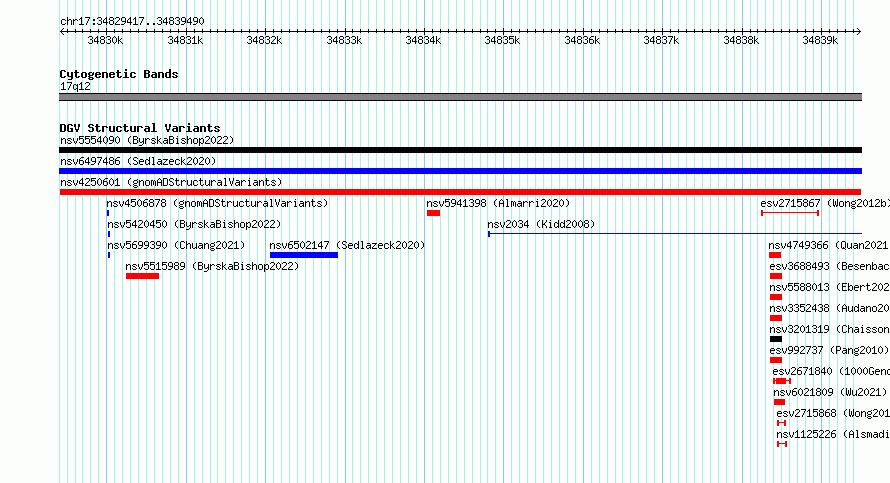Click esv2715868 variant label
The width and height of the screenshot is (890, 483).
pos(833,413)
